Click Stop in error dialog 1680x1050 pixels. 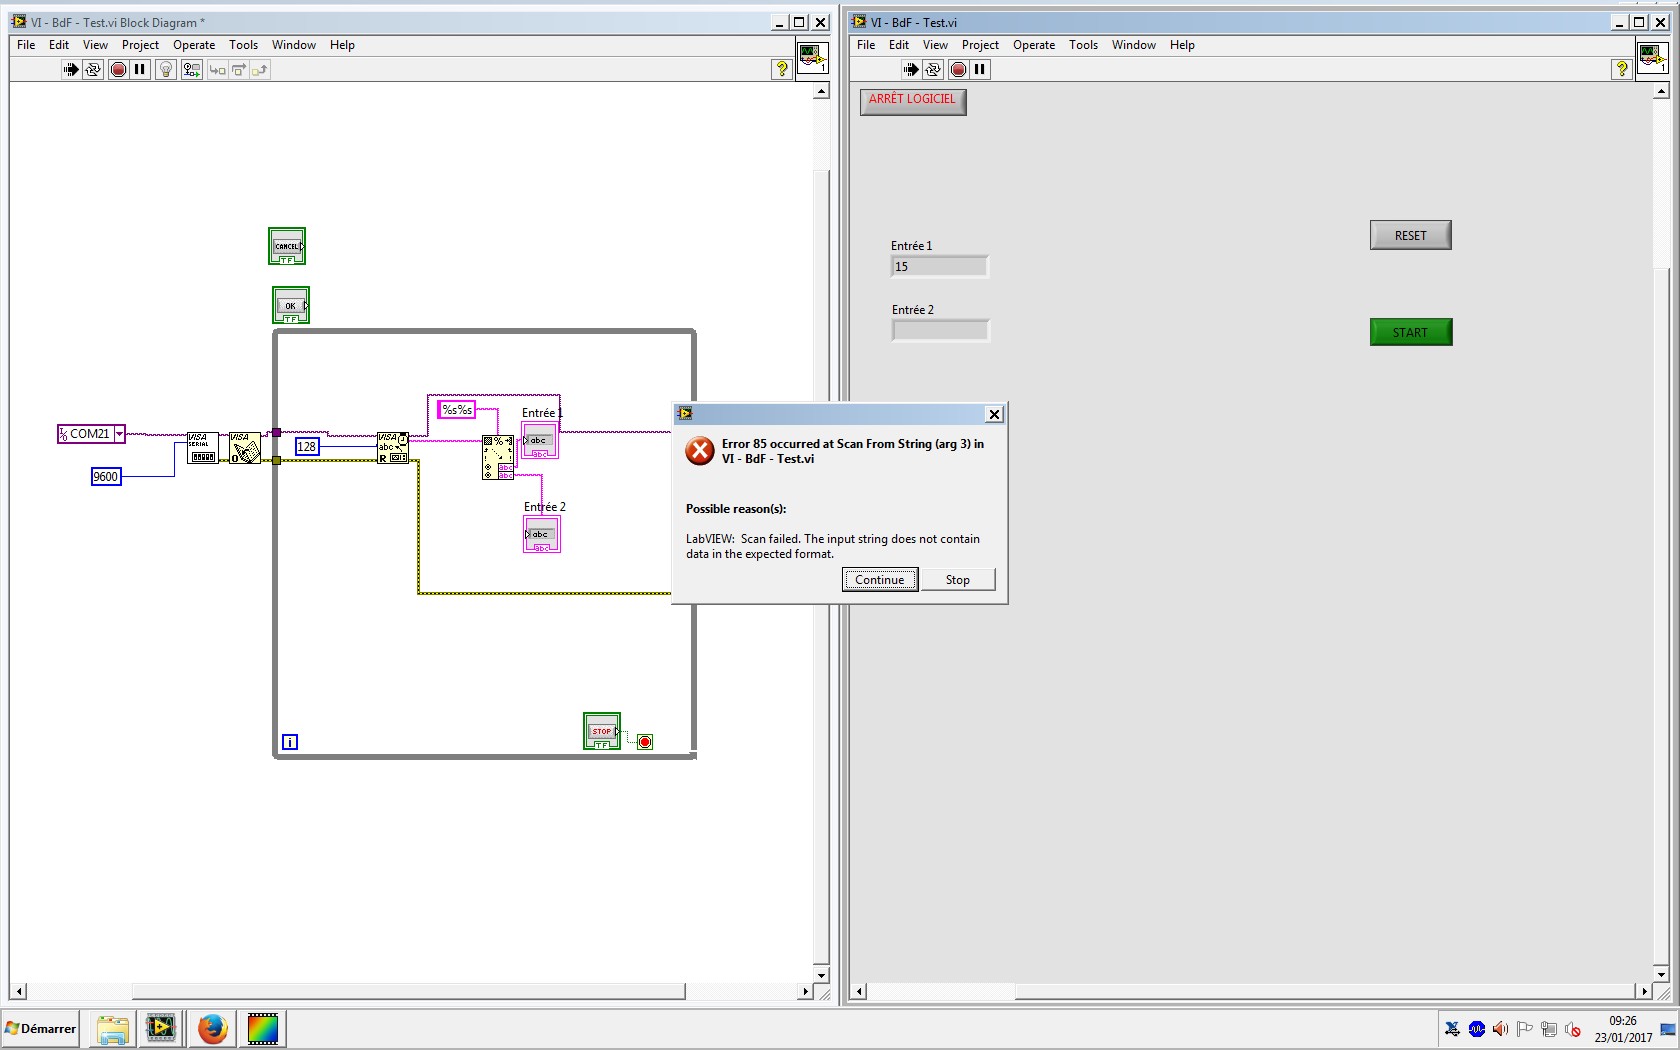click(958, 580)
